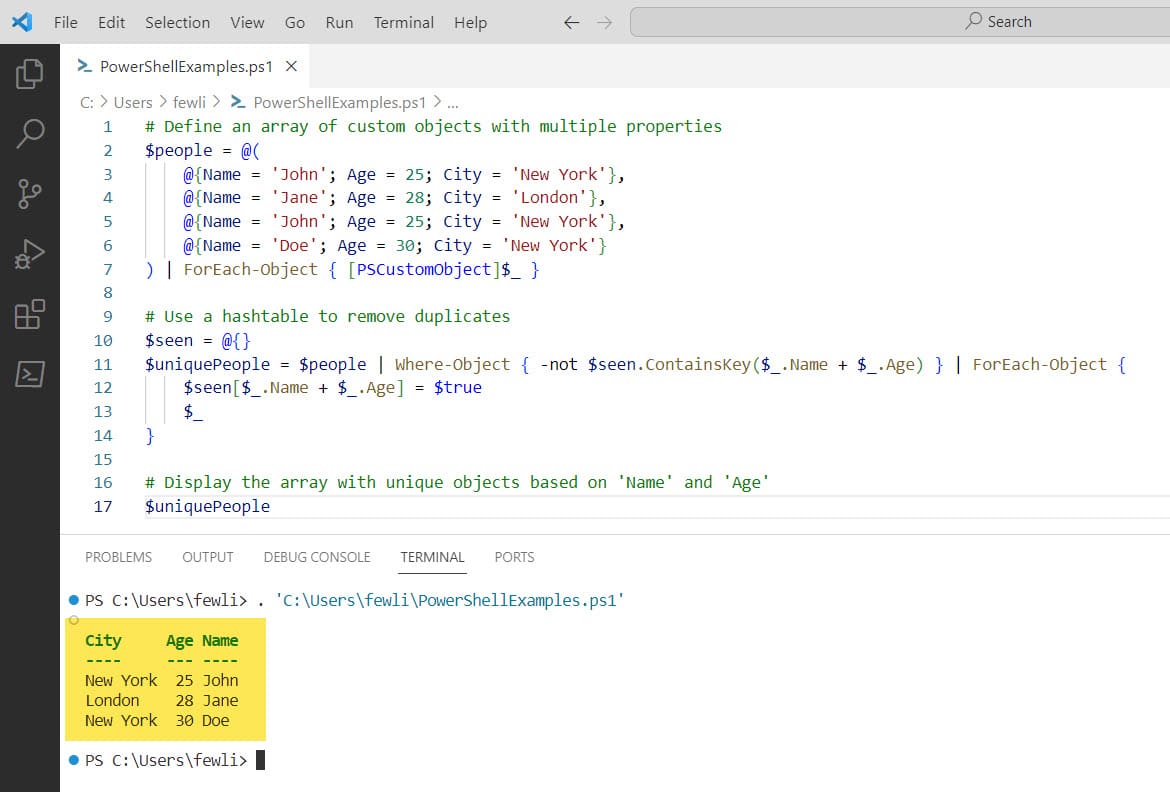Click the VS Code logo icon
The height and width of the screenshot is (792, 1170).
tap(22, 22)
